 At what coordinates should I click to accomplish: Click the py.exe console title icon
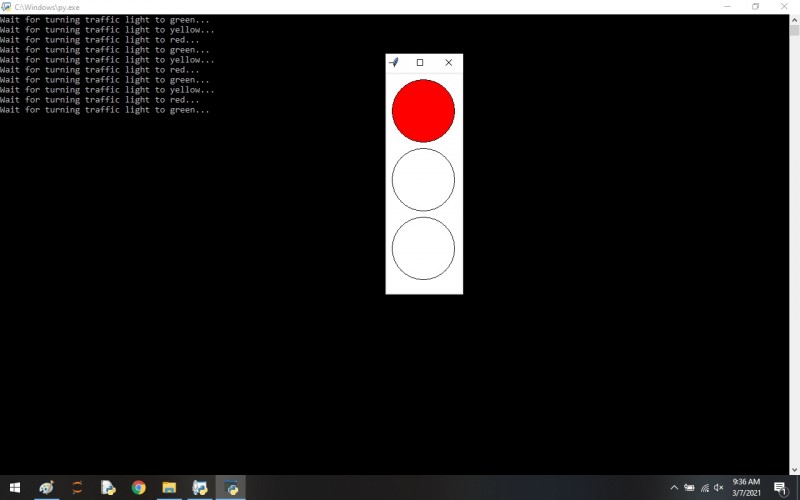tap(6, 7)
